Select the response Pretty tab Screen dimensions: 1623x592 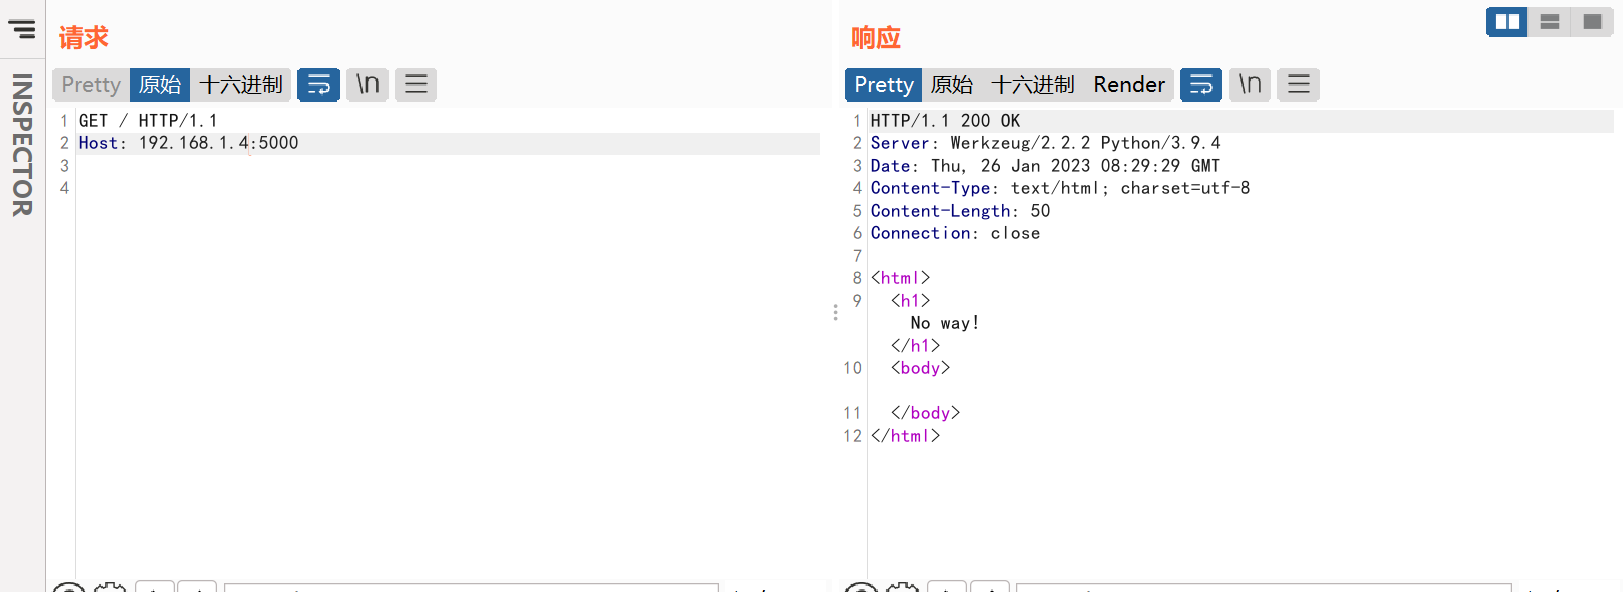(x=883, y=85)
